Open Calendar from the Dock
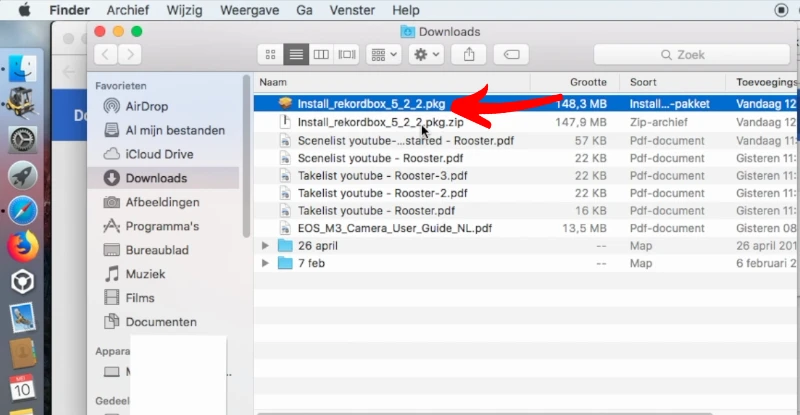Viewport: 800px width, 415px height. pyautogui.click(x=21, y=387)
